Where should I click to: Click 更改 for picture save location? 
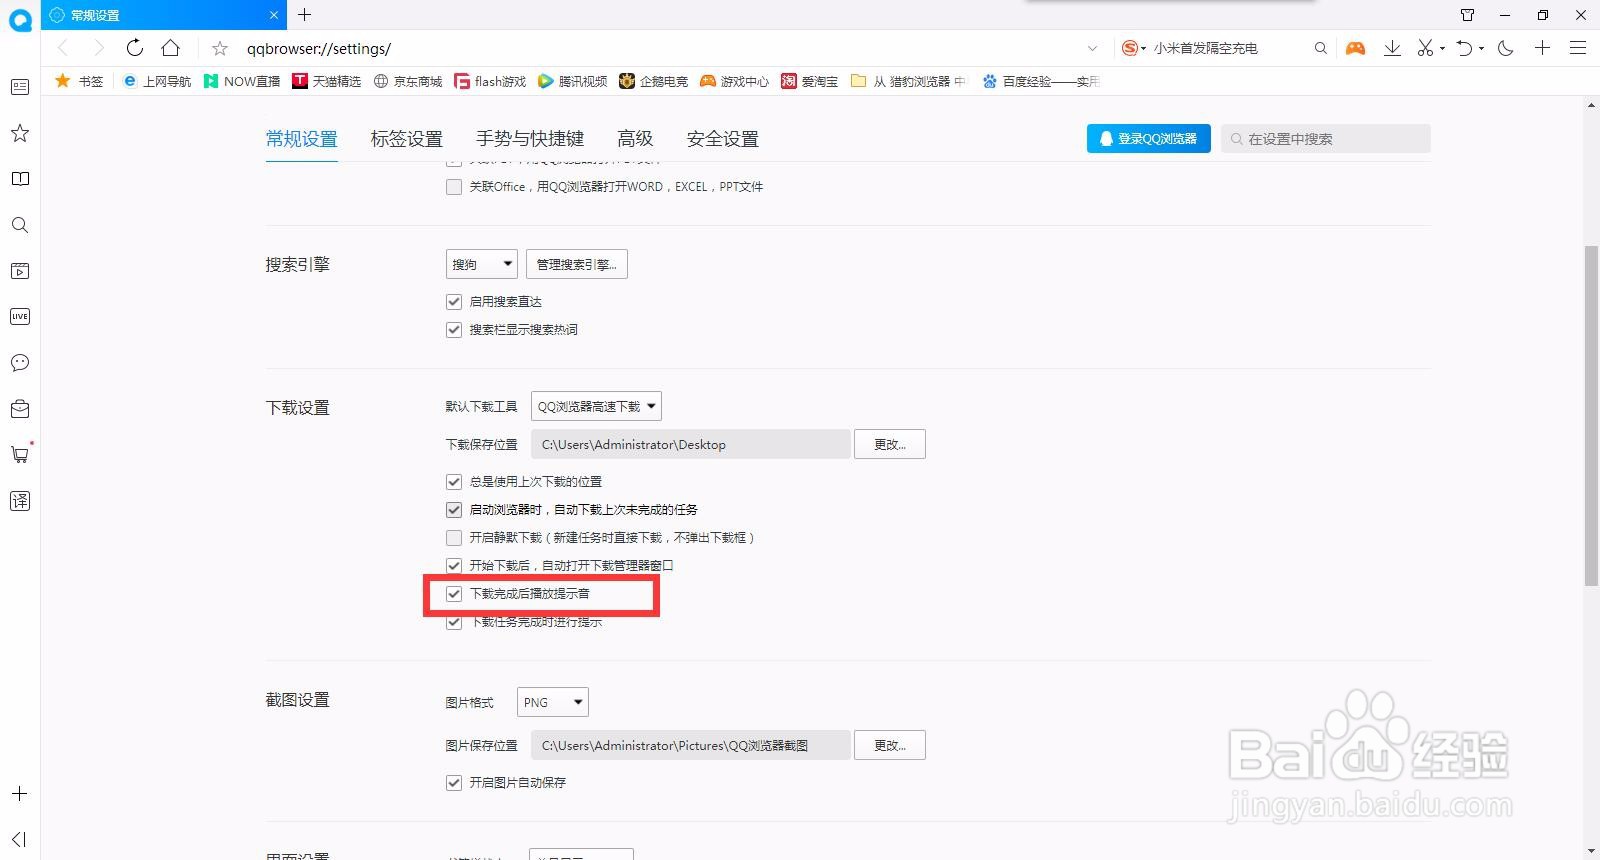click(890, 745)
